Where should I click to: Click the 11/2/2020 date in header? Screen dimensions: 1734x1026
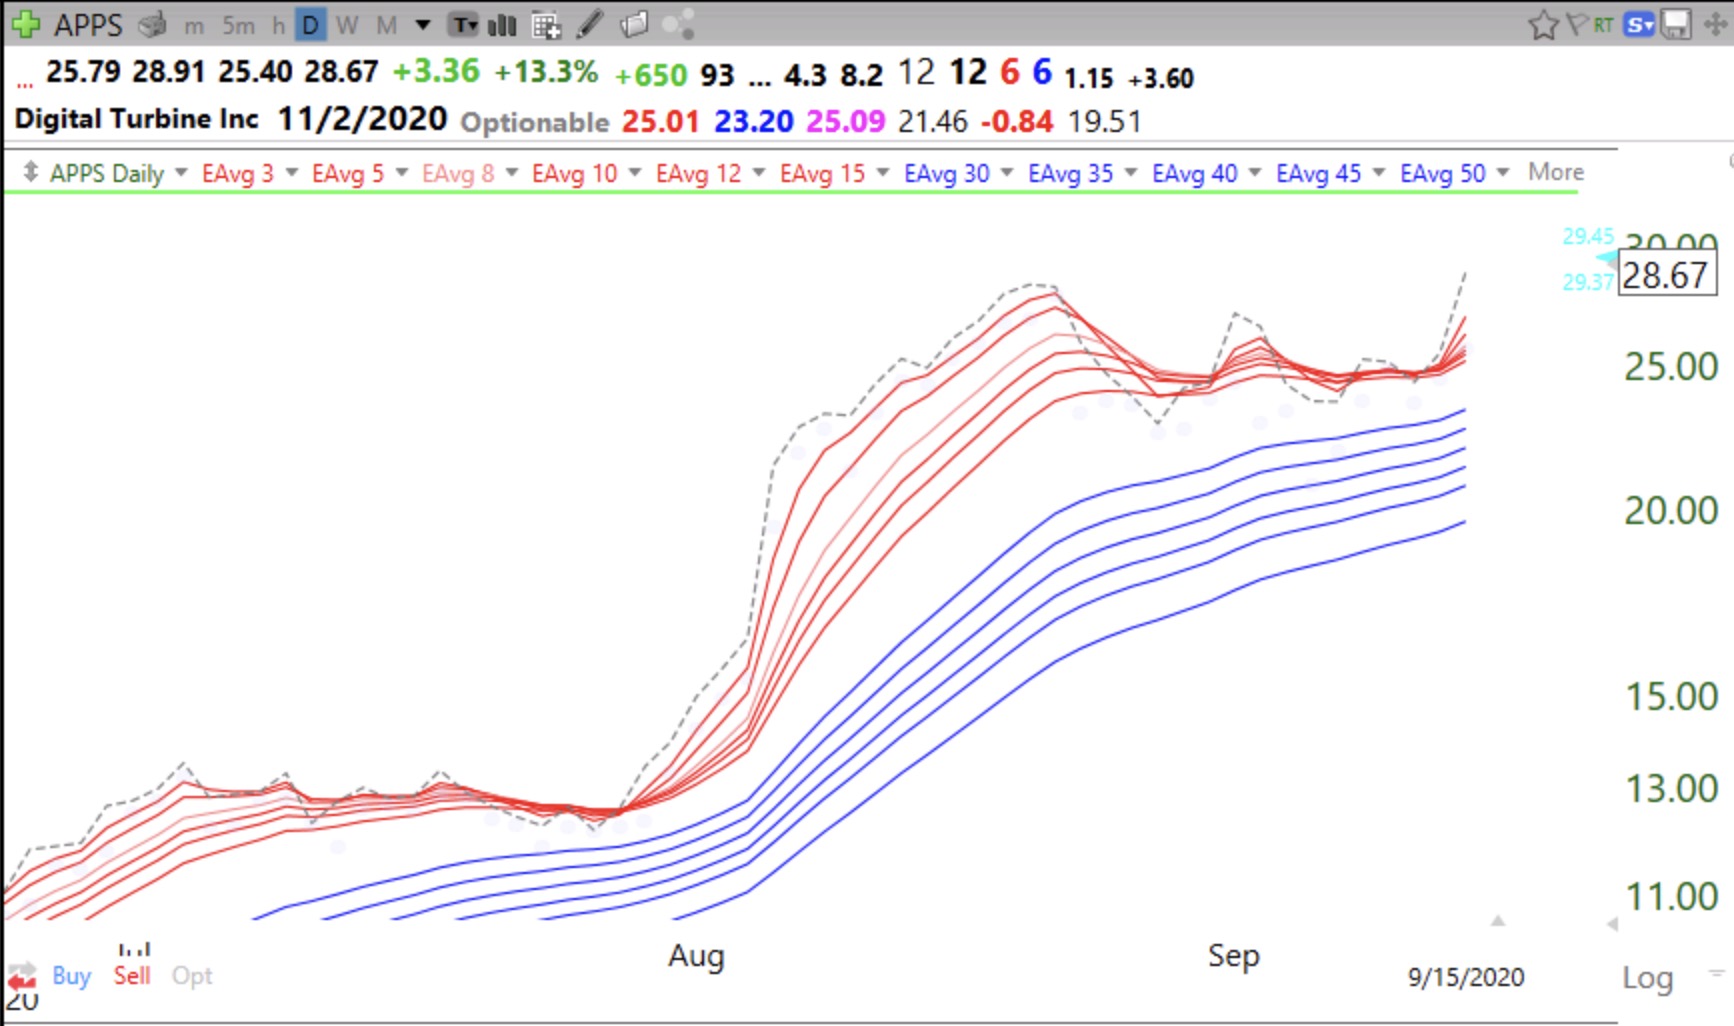(x=362, y=119)
